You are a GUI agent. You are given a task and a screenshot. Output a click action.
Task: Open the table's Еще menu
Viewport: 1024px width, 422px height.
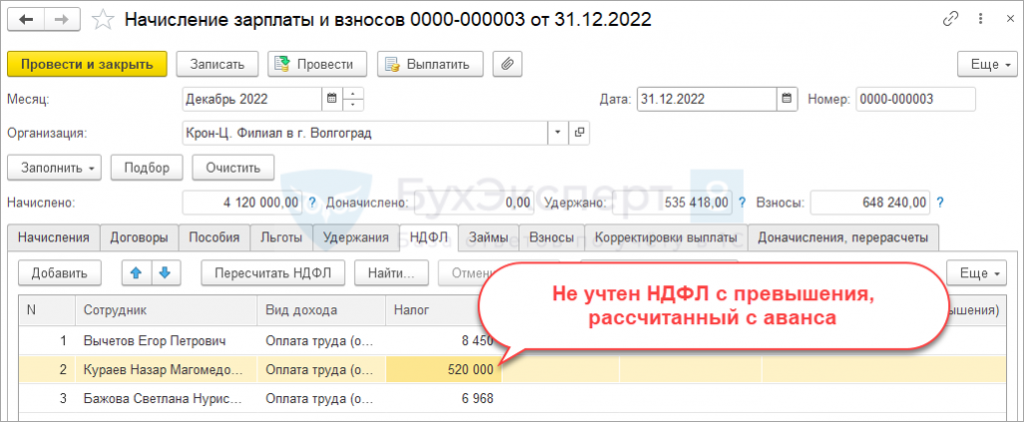(977, 273)
